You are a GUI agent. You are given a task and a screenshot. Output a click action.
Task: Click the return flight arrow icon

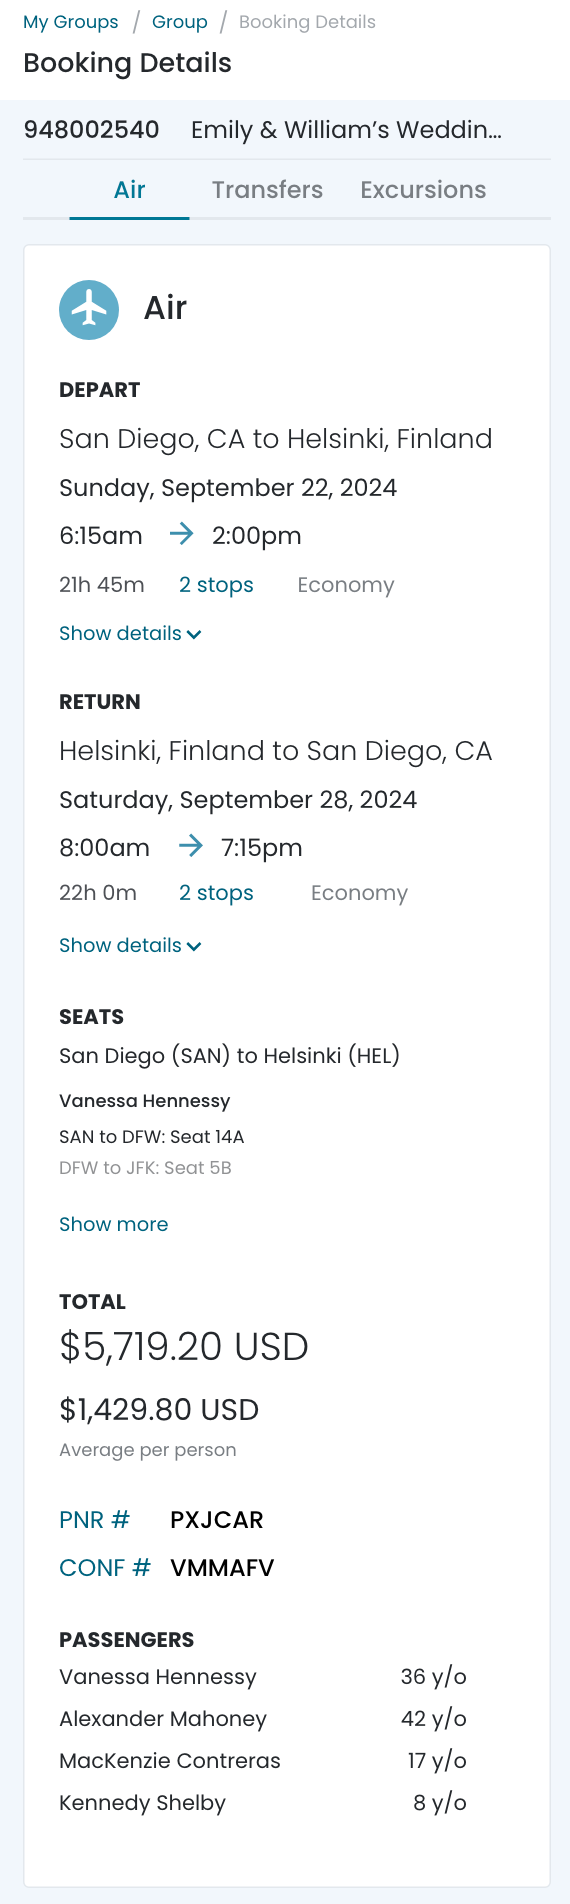click(190, 846)
